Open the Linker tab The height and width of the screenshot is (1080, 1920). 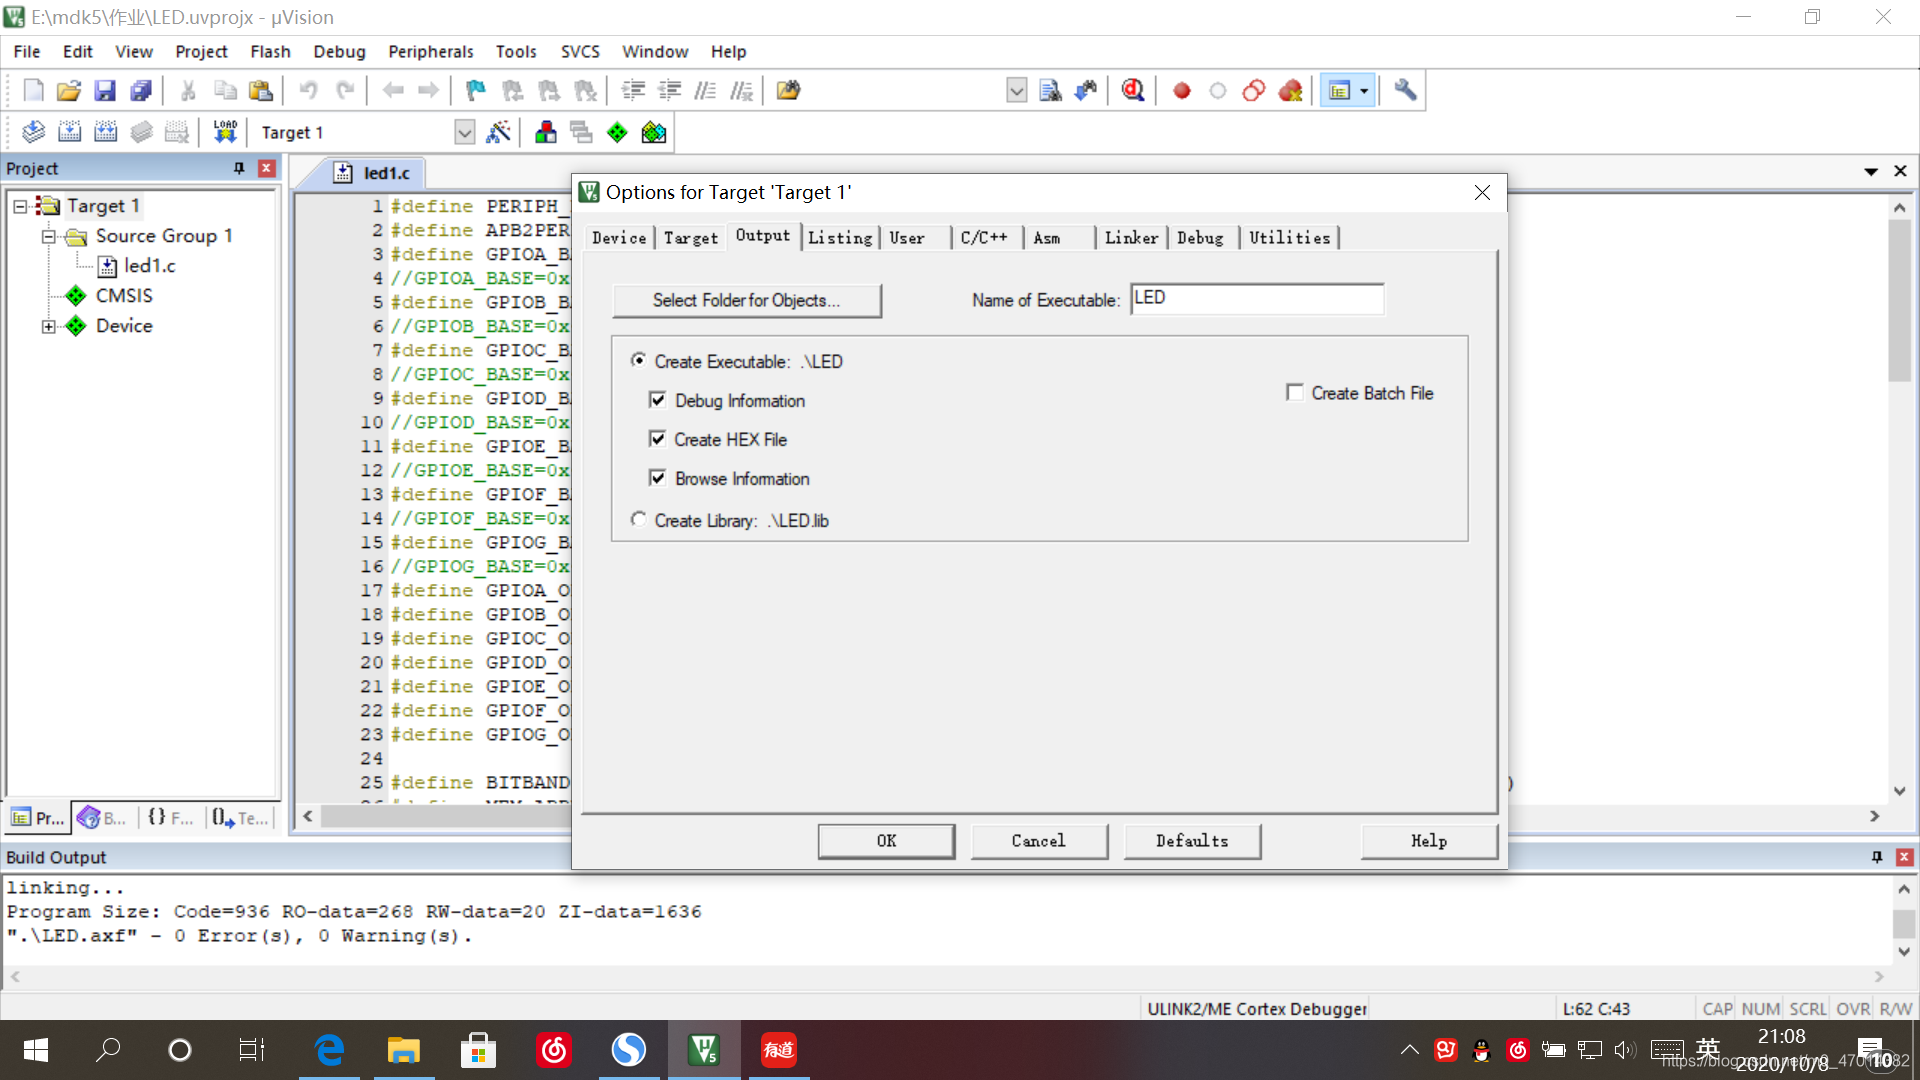[x=1131, y=238]
